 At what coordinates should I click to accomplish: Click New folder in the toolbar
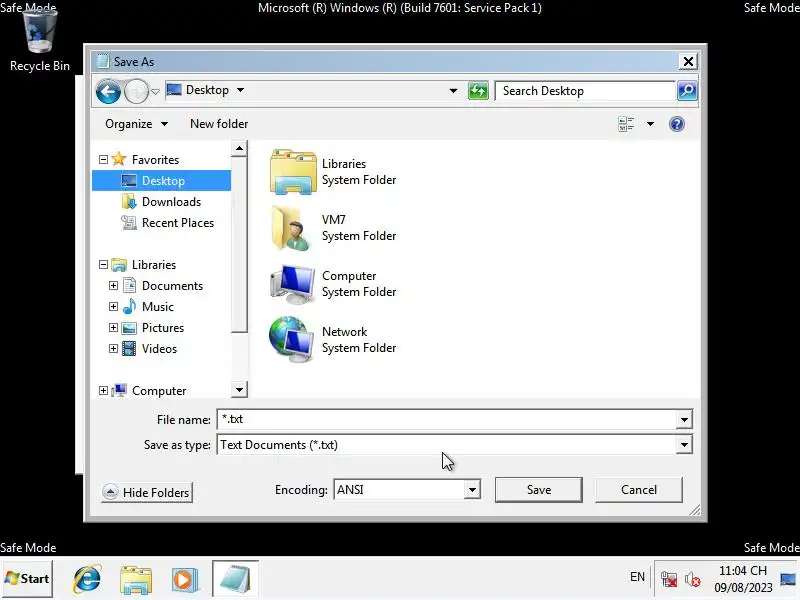[219, 124]
